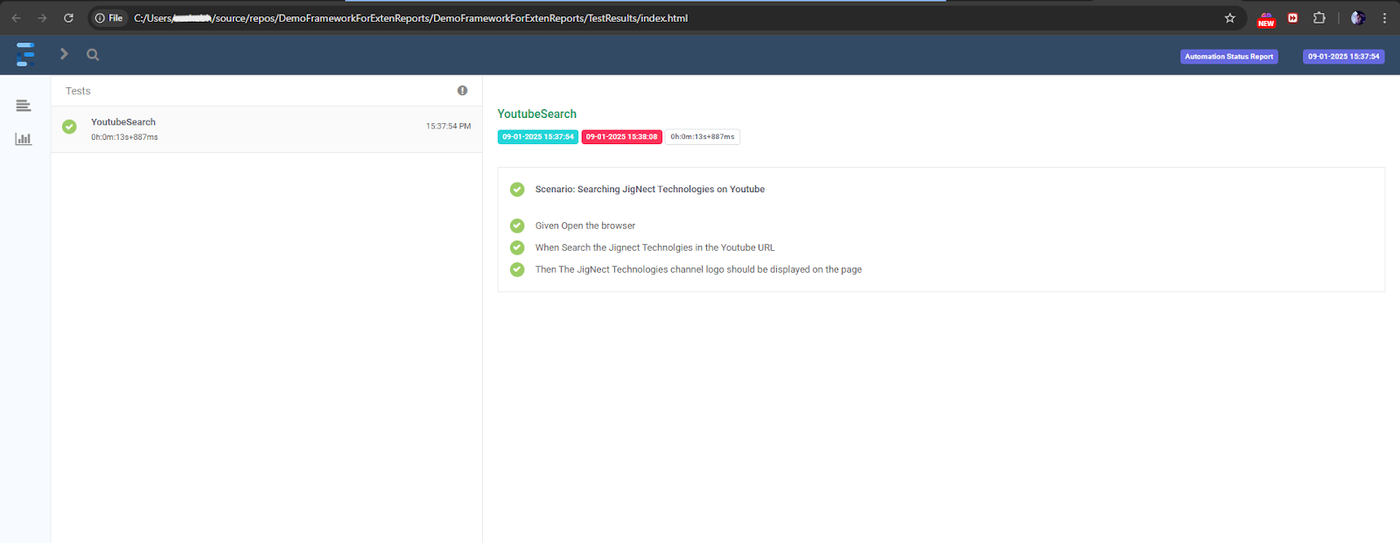Click the pass icon beside the Then step
Screen dimensions: 1400x543
point(517,269)
